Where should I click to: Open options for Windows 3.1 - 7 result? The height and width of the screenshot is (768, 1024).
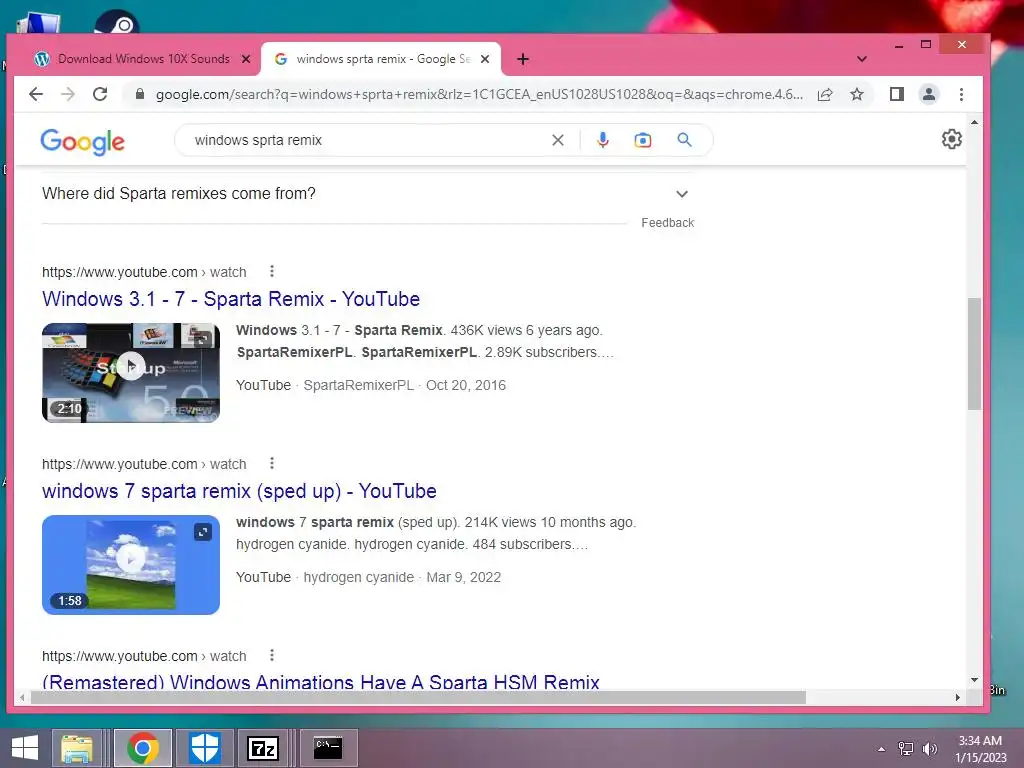pos(272,271)
